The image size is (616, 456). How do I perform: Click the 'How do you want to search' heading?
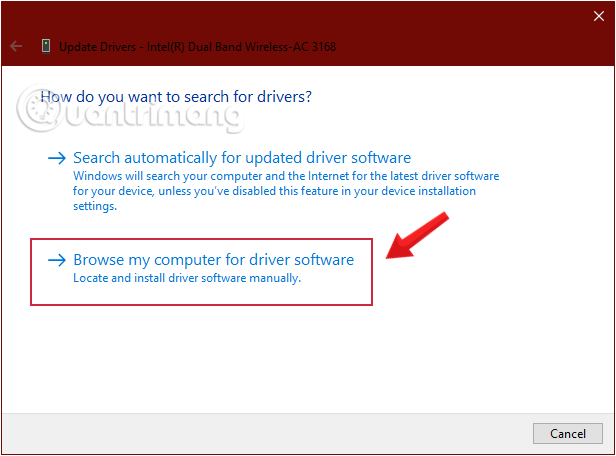click(x=175, y=97)
